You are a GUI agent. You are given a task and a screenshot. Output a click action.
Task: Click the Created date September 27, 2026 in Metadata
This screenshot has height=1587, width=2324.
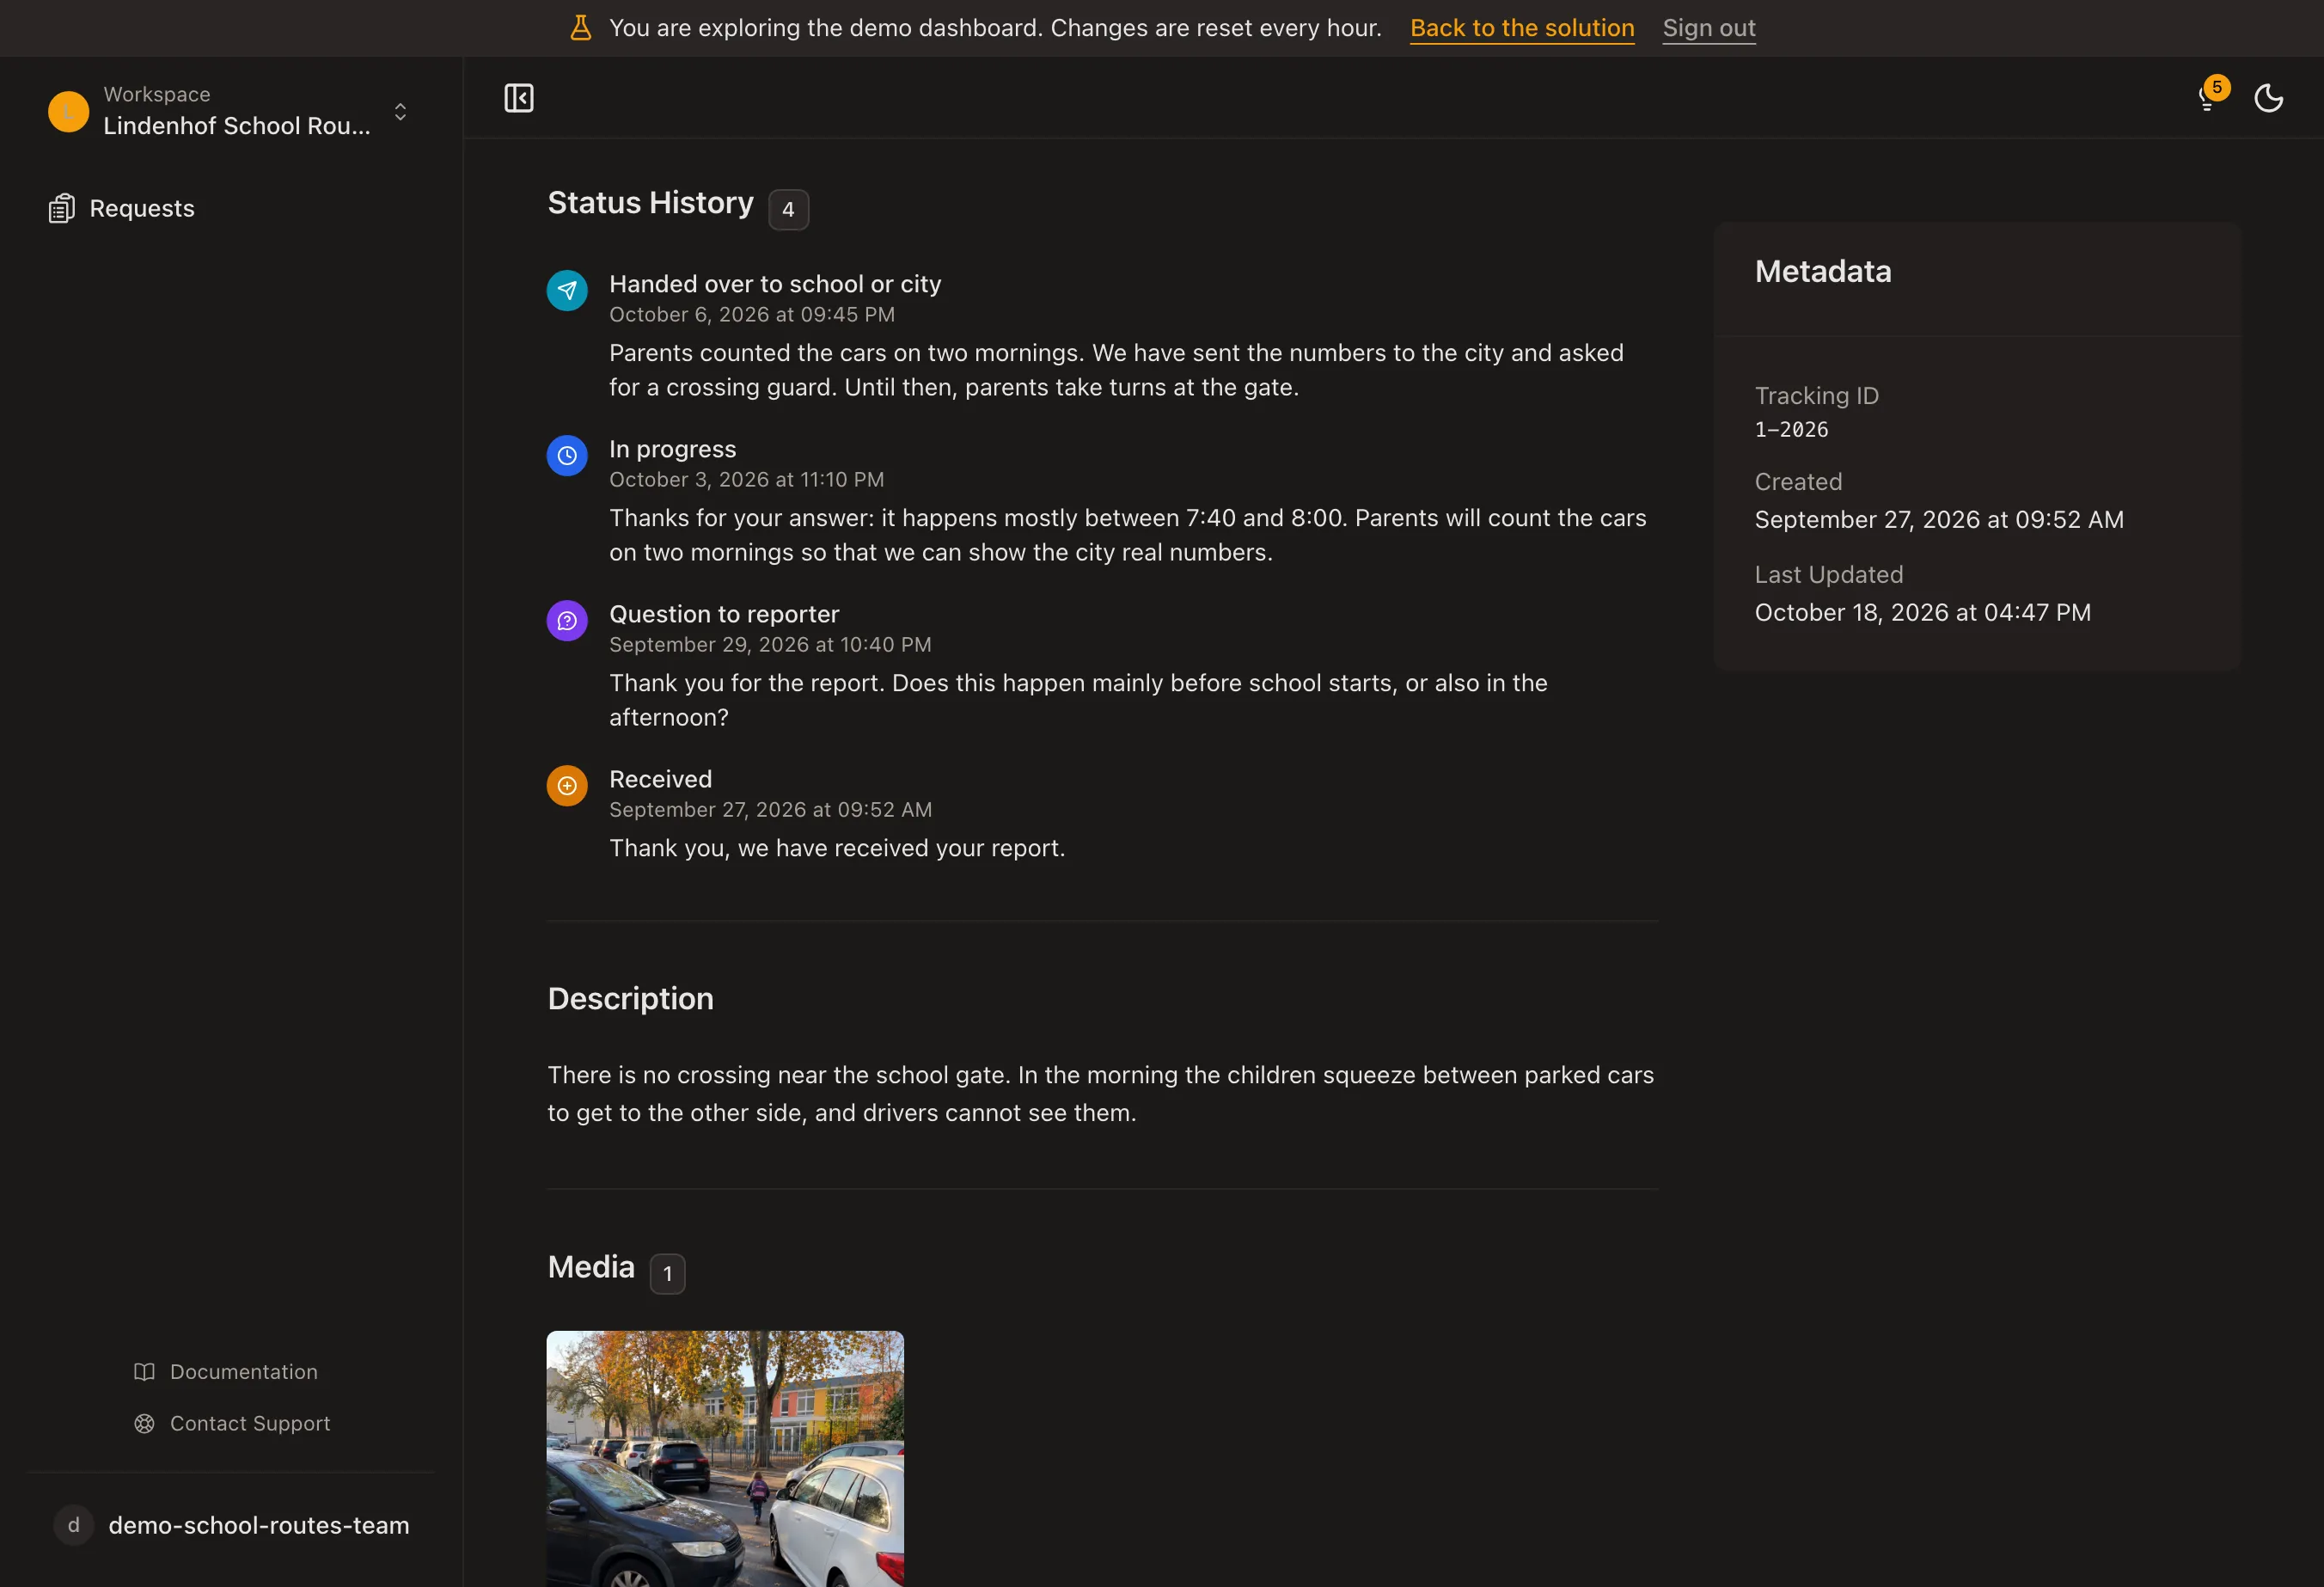1939,519
